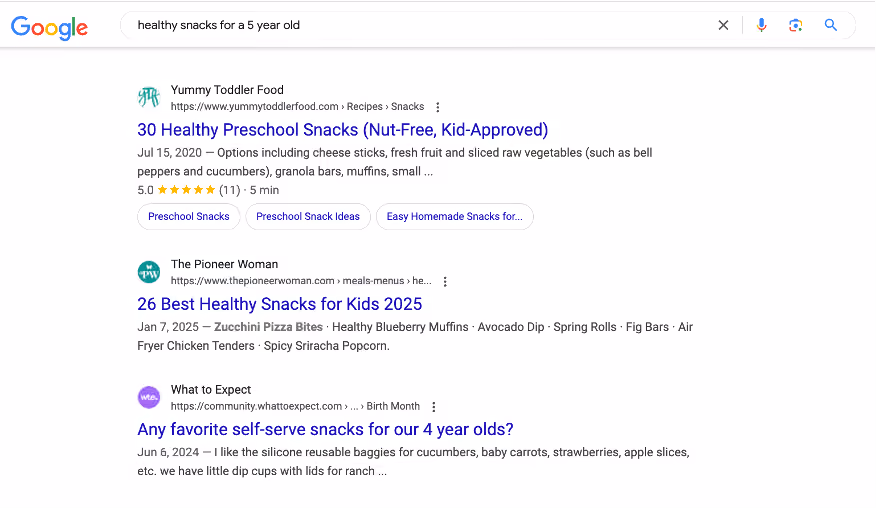Open Any favorite self-serve snacks link
This screenshot has height=508, width=876.
pos(325,429)
